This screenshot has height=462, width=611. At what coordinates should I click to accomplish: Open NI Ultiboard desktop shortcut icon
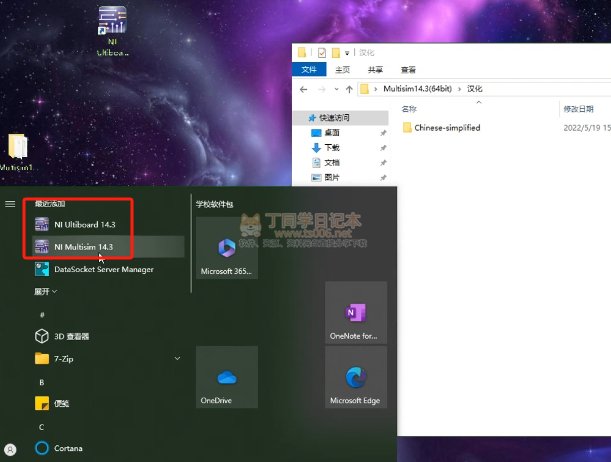click(x=112, y=30)
